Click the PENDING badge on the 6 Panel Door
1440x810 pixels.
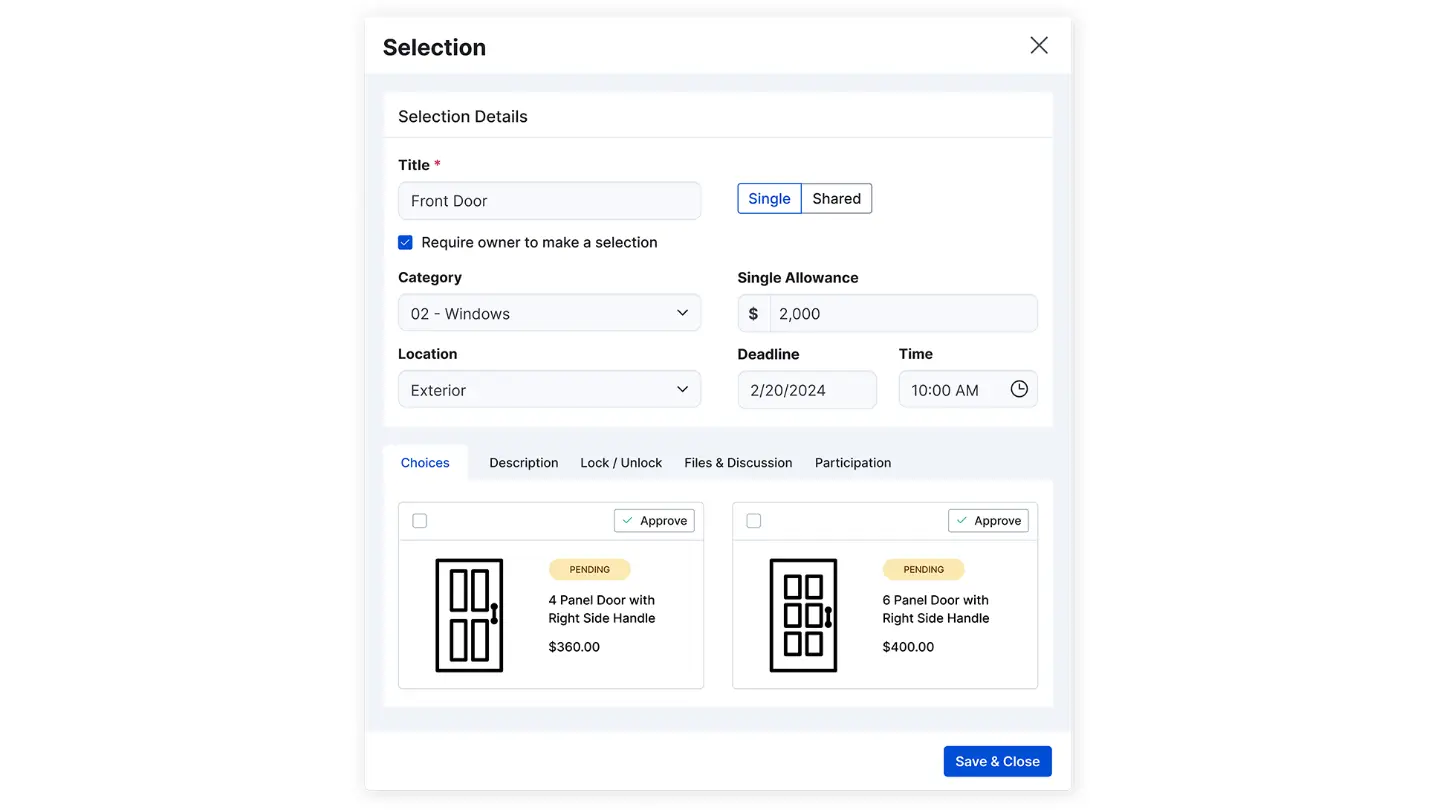point(924,570)
